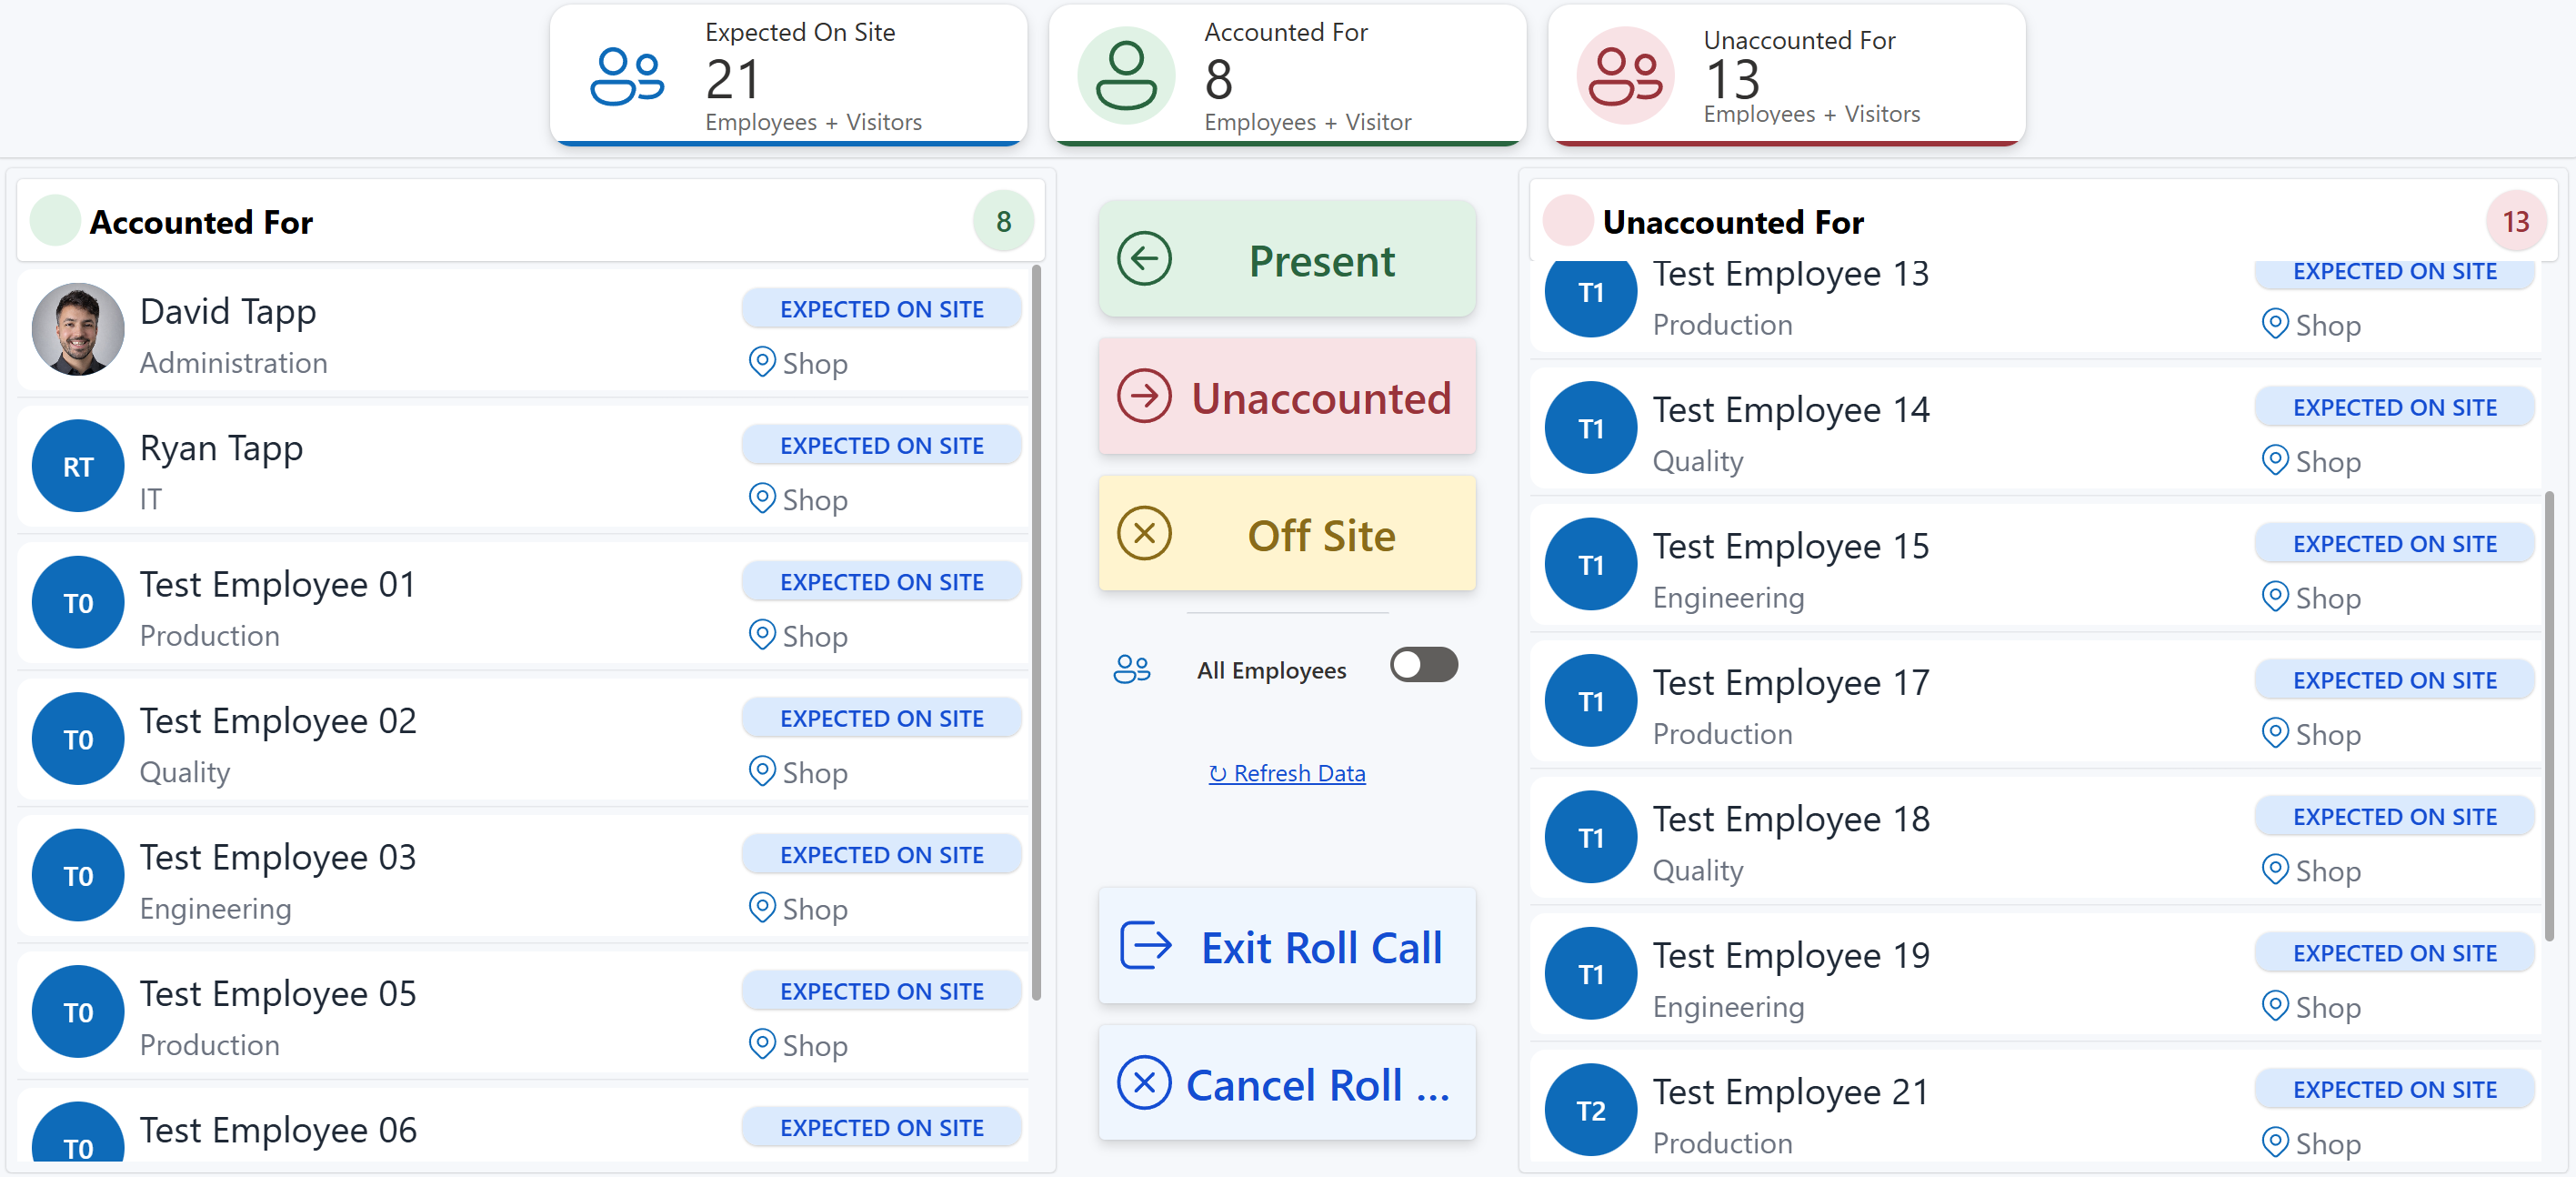2576x1177 pixels.
Task: Select the Expected On Site summary card
Action: (788, 75)
